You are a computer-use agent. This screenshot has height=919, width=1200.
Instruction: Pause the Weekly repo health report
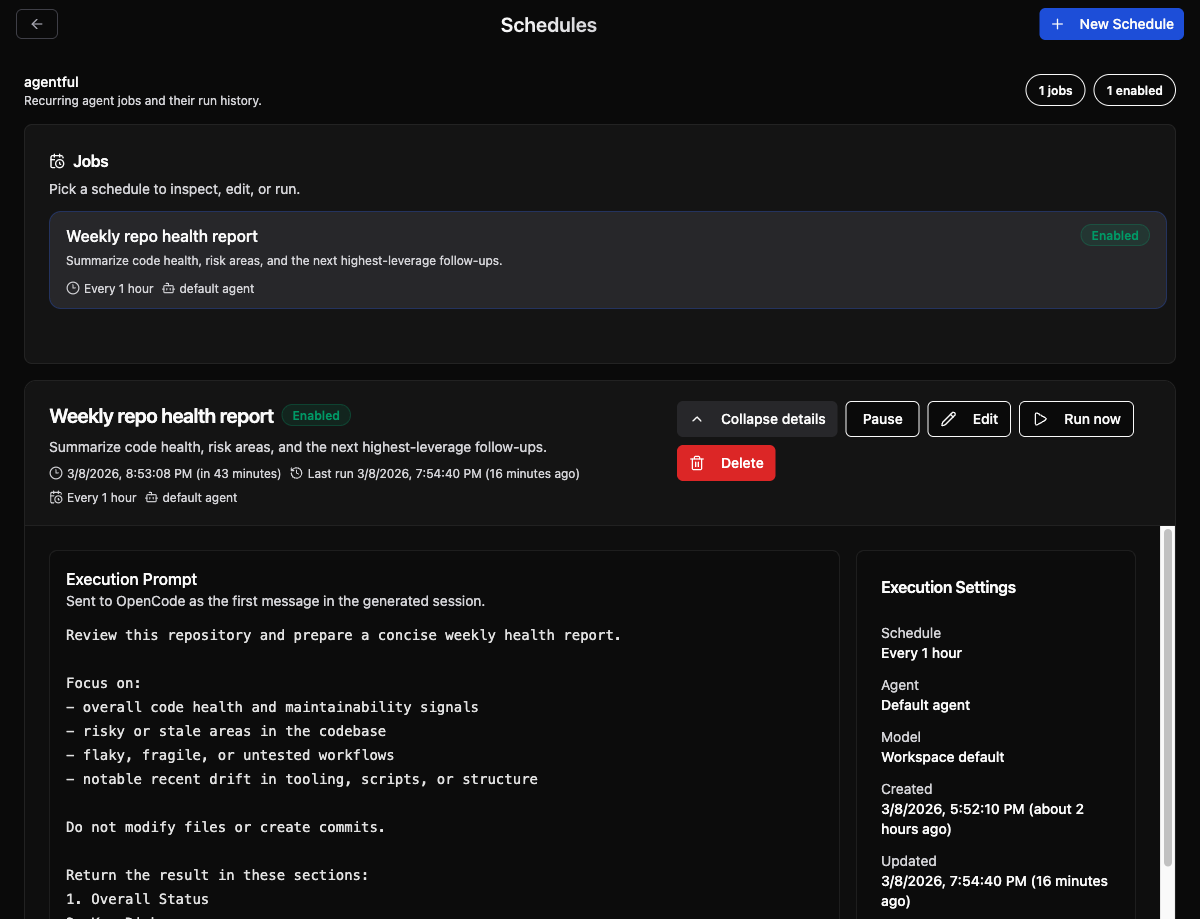(x=882, y=419)
